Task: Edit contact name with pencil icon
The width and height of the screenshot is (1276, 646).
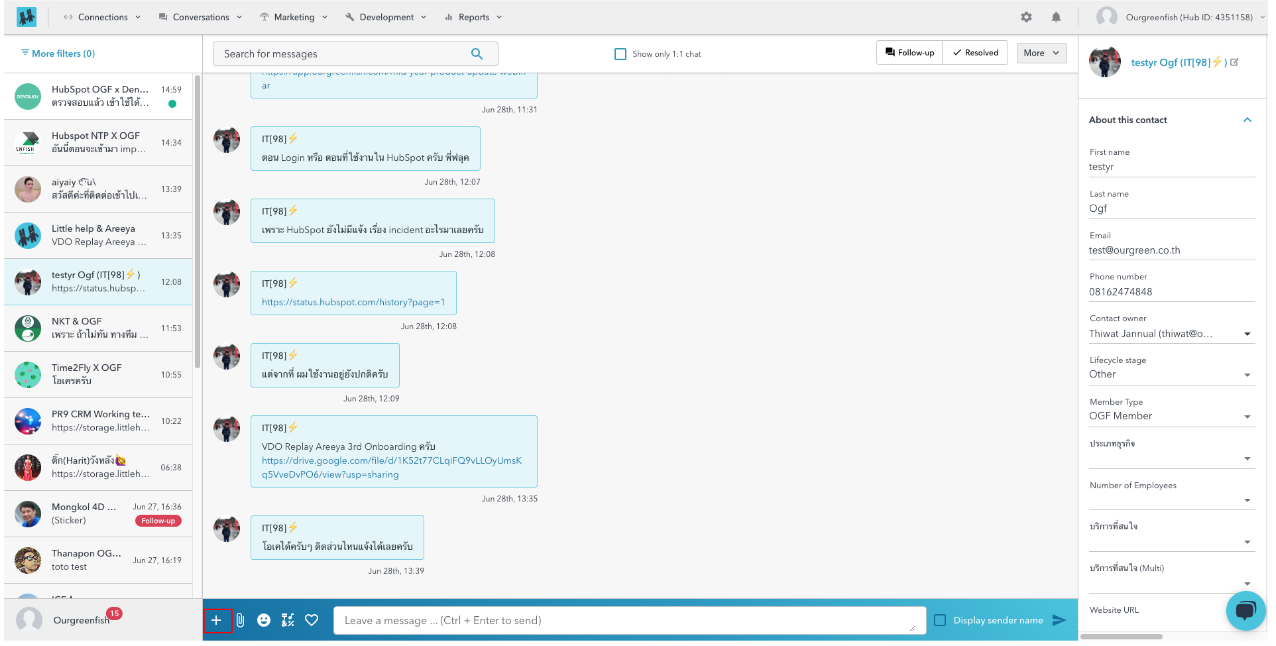Action: click(1234, 62)
